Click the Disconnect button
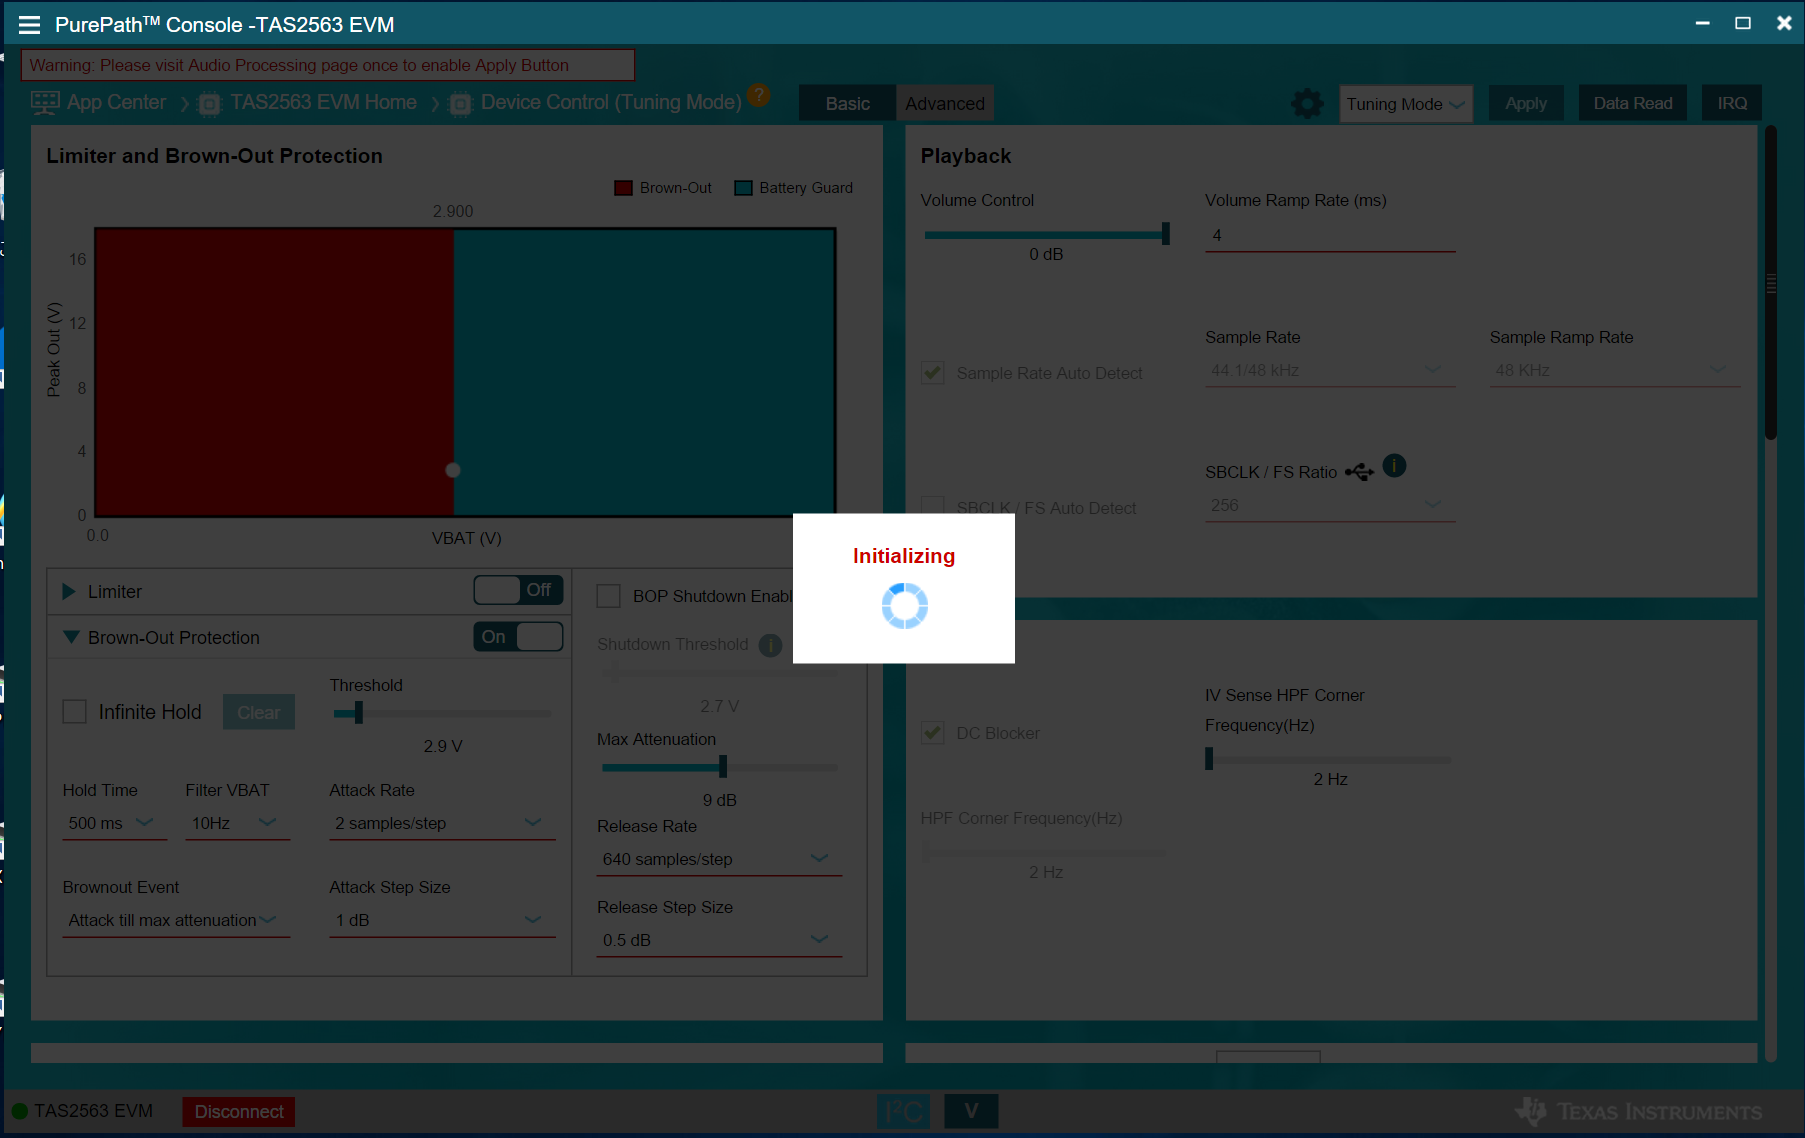Screen dimensions: 1805x1138 click(x=239, y=1112)
